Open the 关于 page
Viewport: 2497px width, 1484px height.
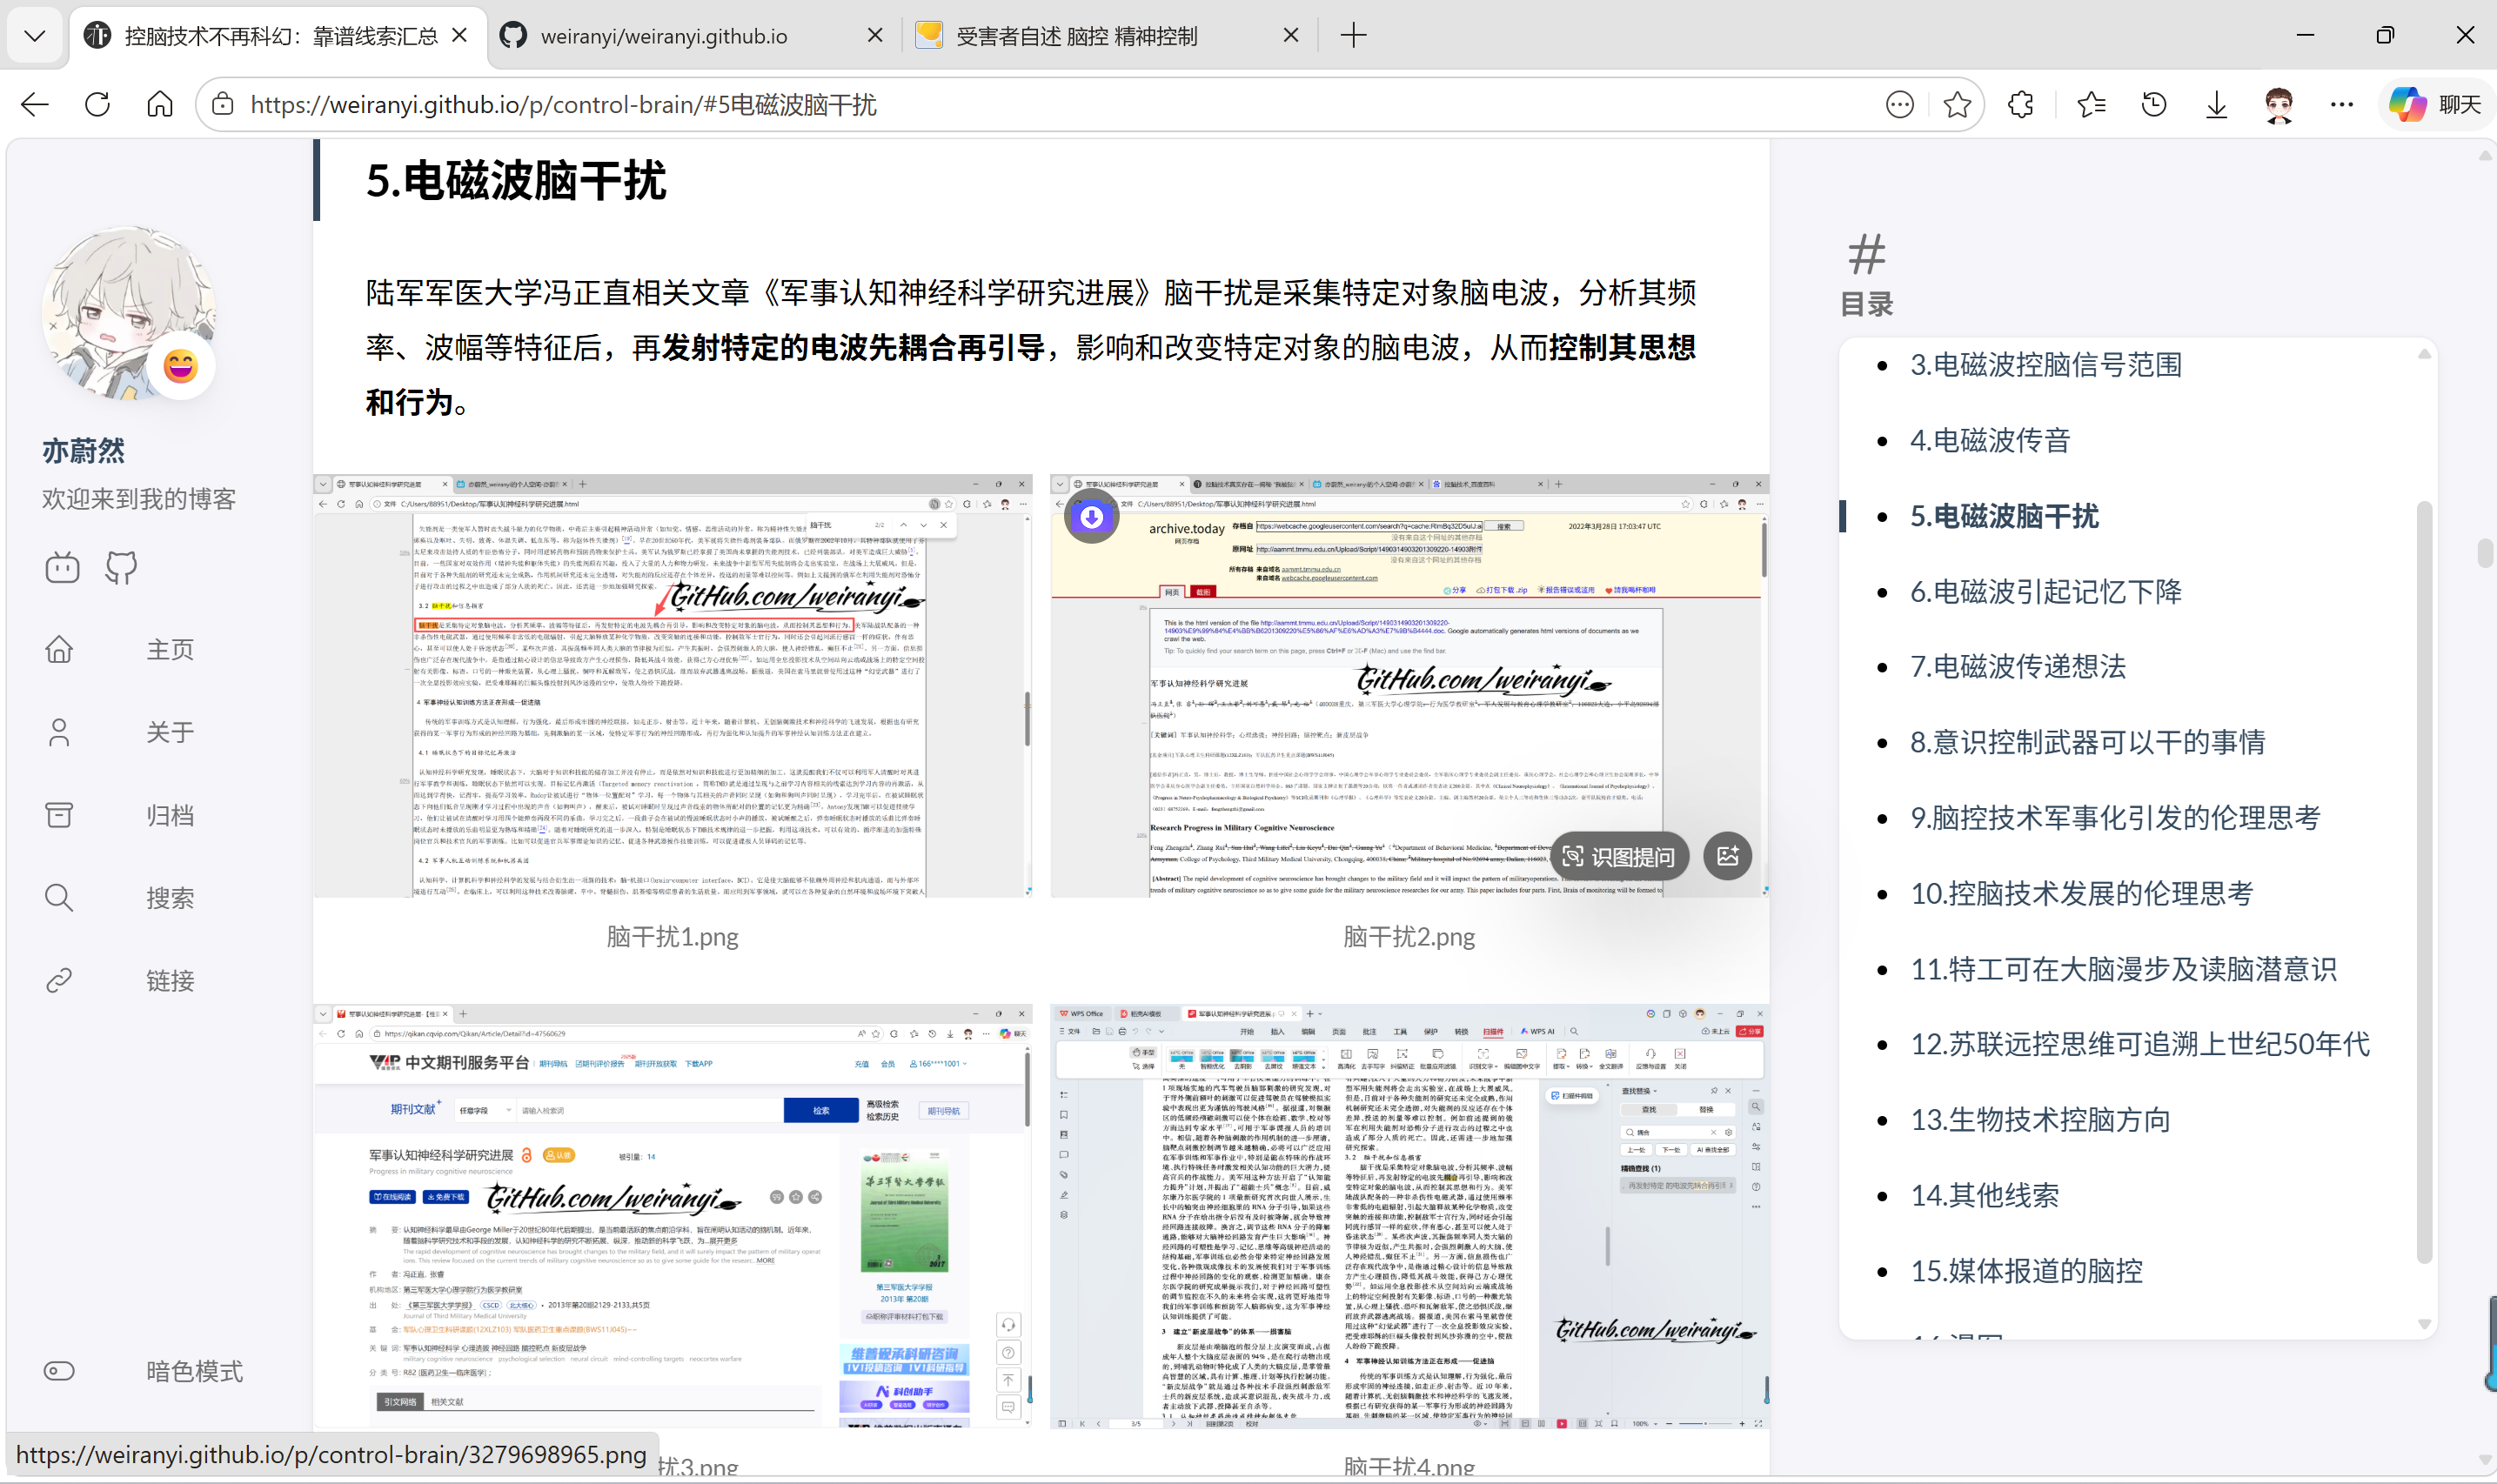(x=120, y=732)
